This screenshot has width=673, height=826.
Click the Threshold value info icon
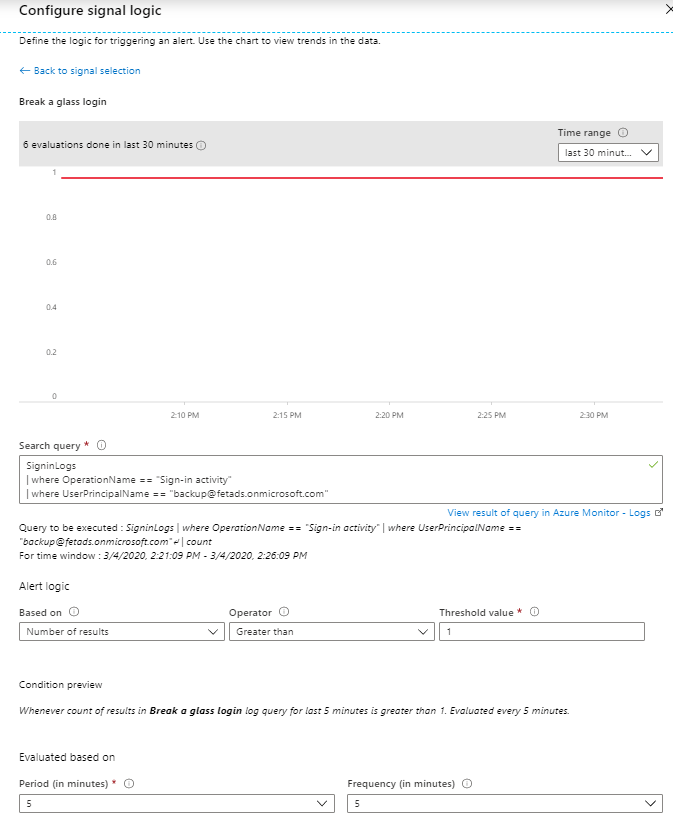(x=534, y=612)
